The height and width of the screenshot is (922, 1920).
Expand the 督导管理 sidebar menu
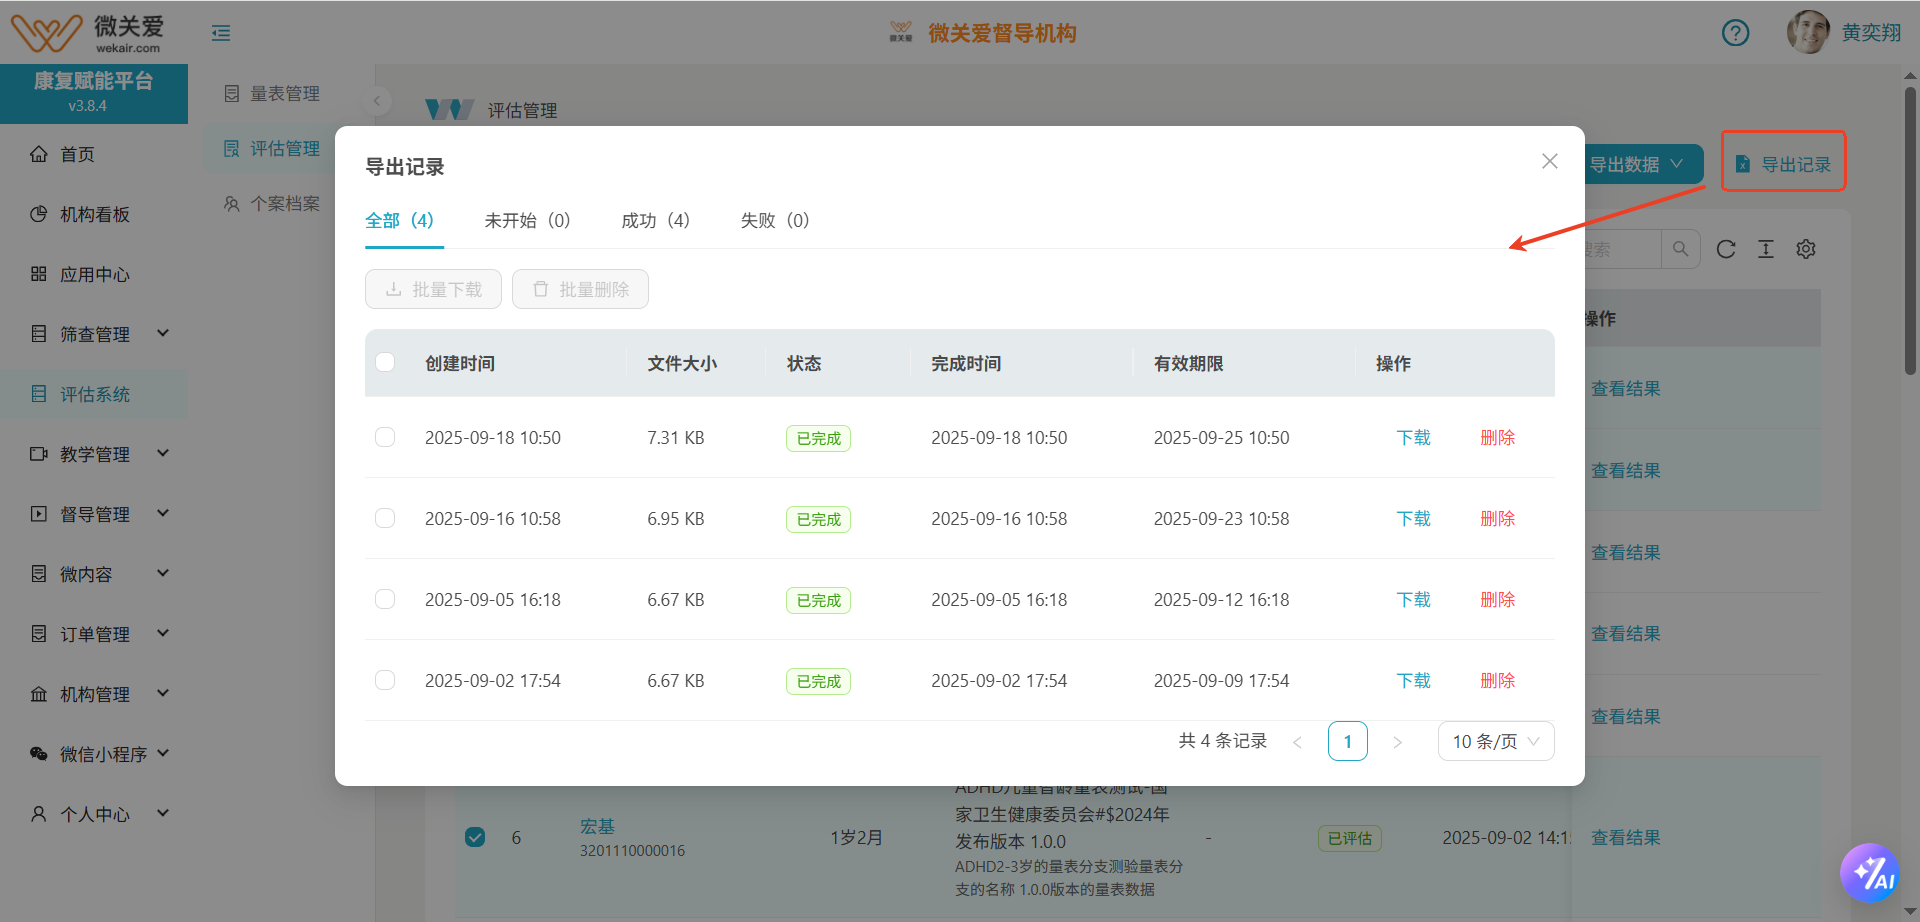tap(95, 514)
